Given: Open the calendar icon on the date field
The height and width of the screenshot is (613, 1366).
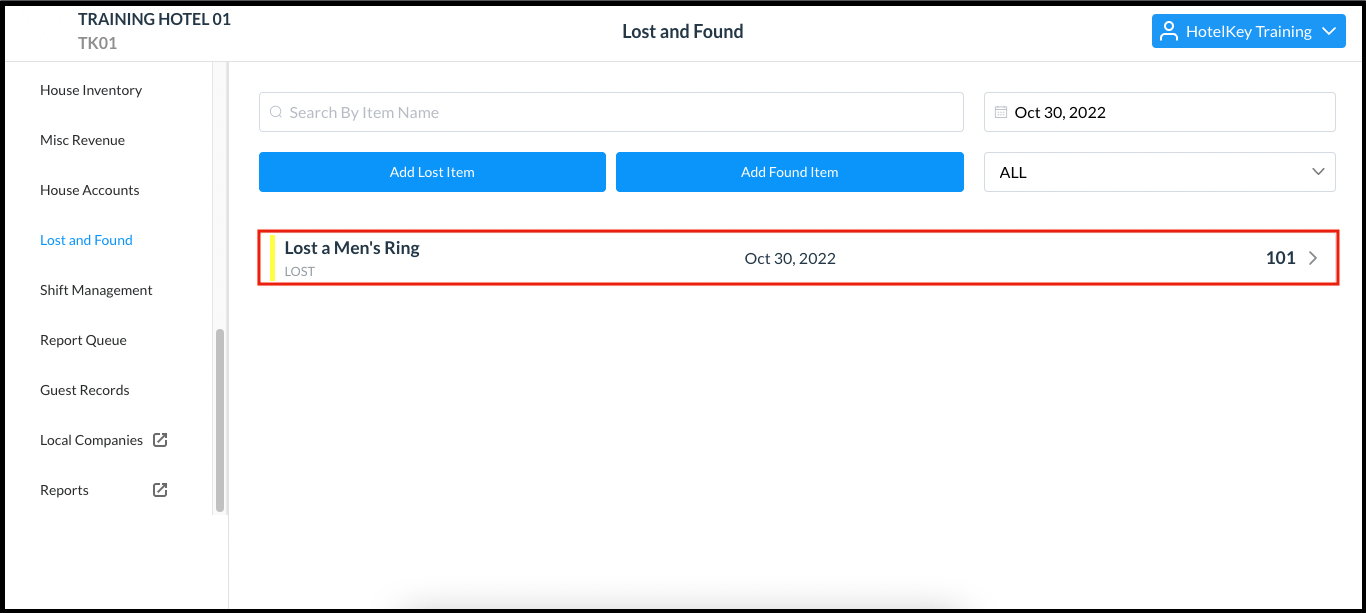Looking at the screenshot, I should pyautogui.click(x=1000, y=112).
